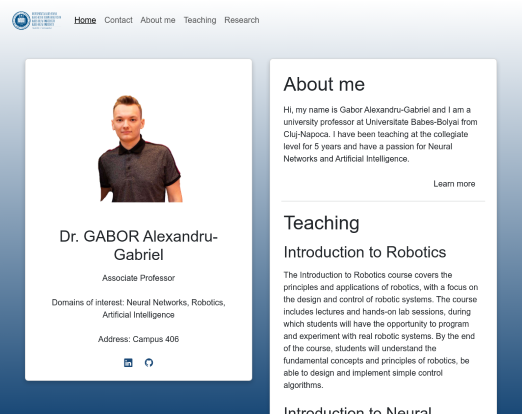Click the Domains of interest text
Viewport: 522px width, 414px height.
[x=138, y=308]
